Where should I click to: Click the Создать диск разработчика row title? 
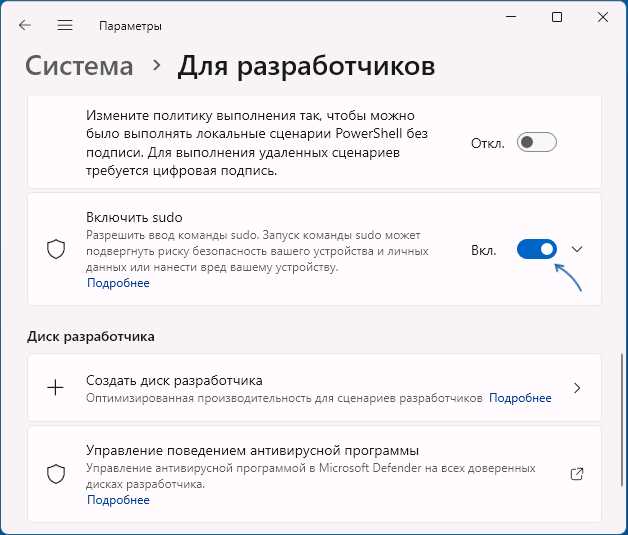pos(174,380)
